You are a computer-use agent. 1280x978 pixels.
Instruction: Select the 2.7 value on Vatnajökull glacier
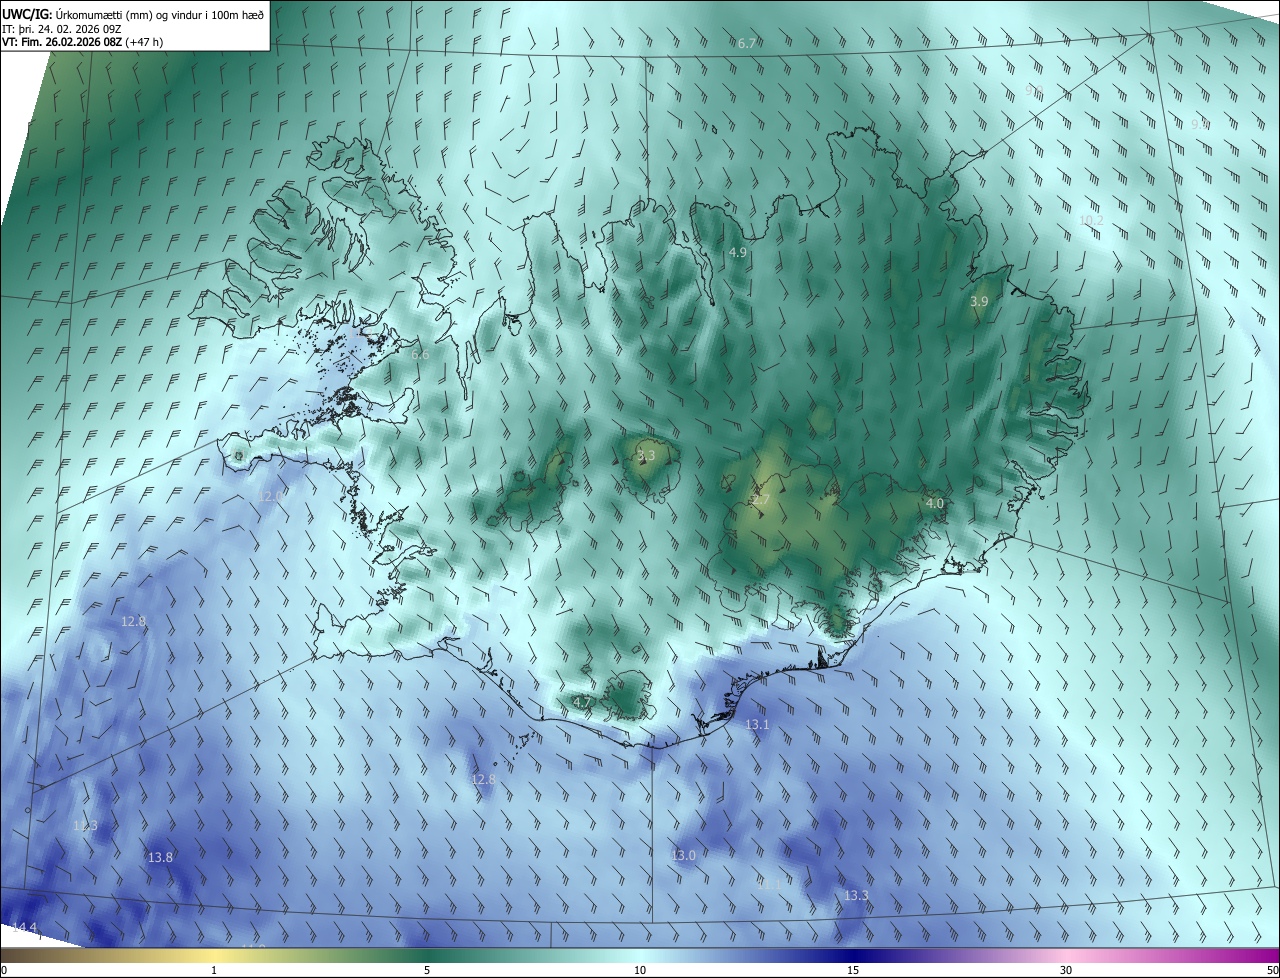(761, 499)
